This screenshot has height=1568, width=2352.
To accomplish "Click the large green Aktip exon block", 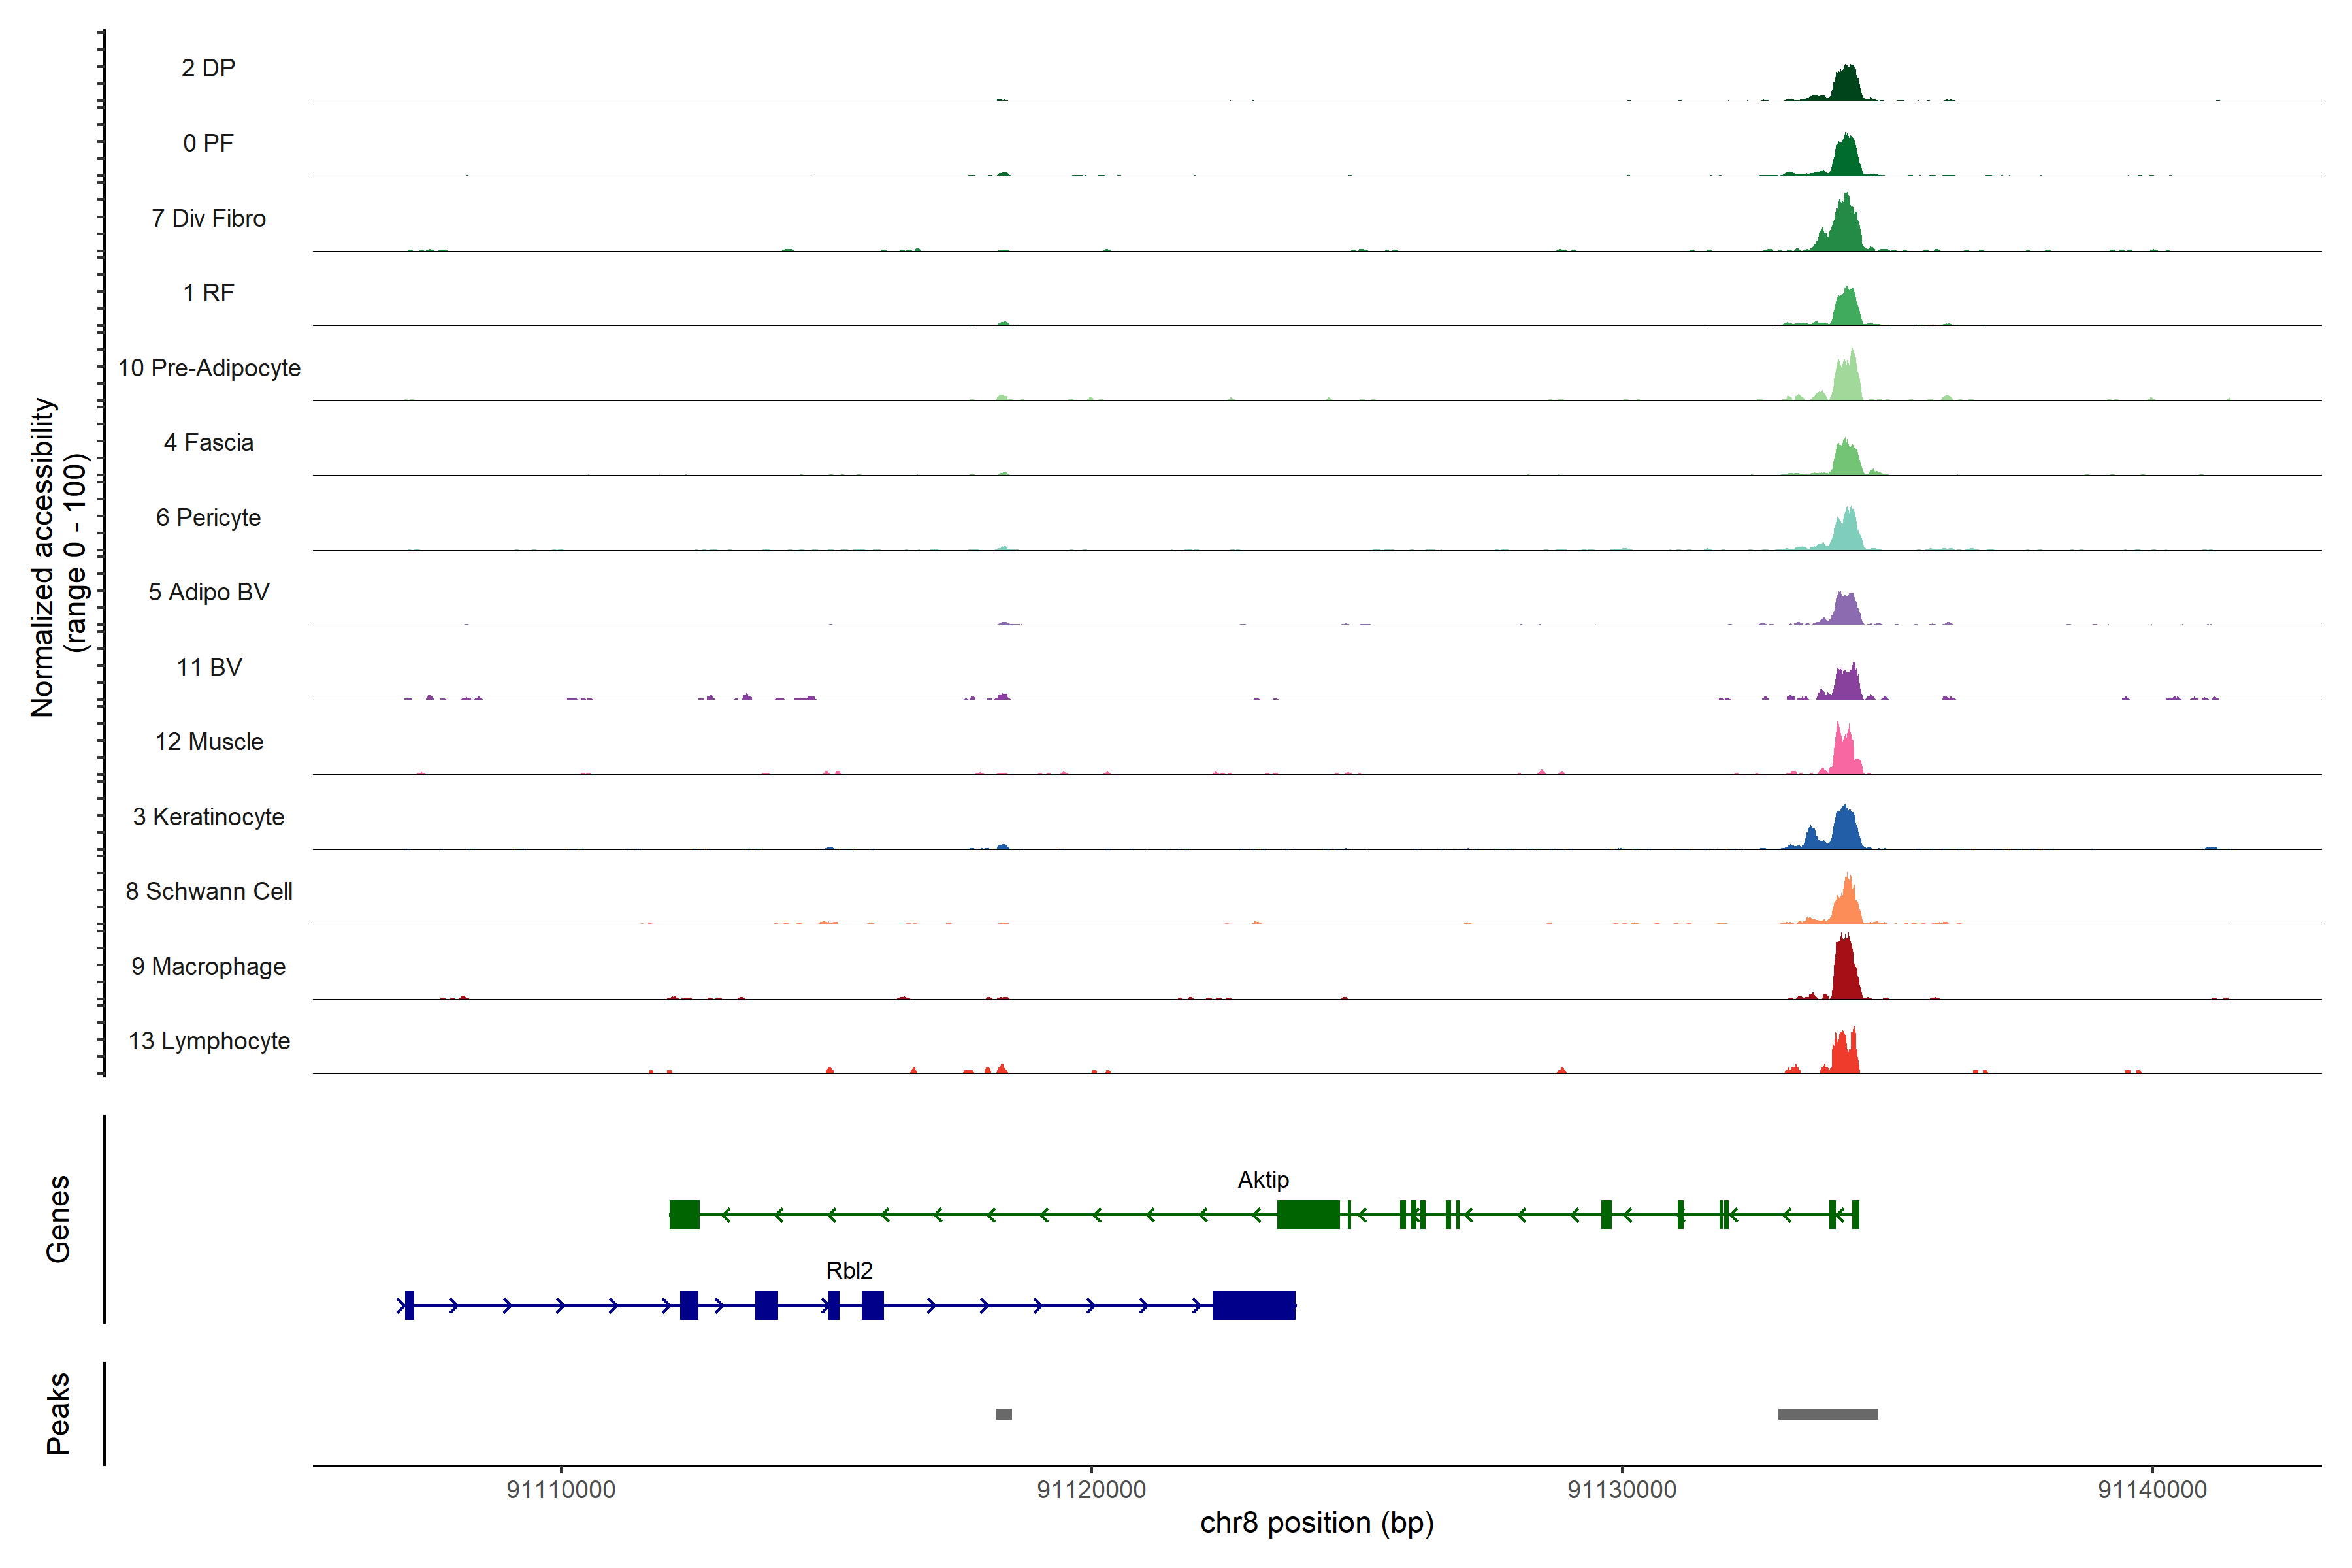I will tap(1308, 1214).
